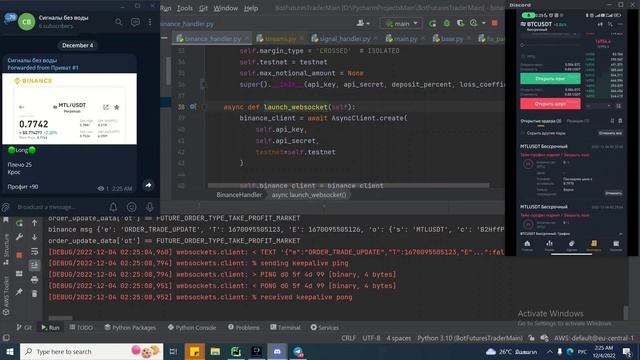Toggle hide other pairs checkbox in Binance
This screenshot has height=360, width=640.
click(523, 133)
